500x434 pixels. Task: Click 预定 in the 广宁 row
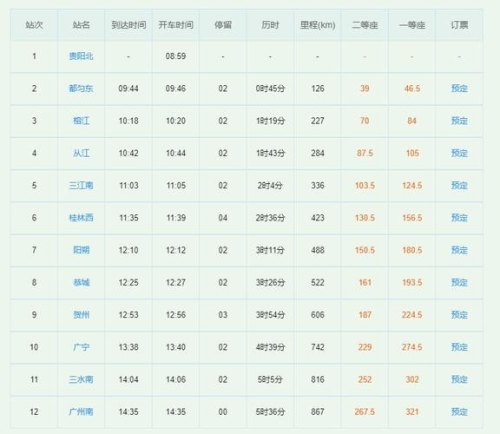(x=459, y=347)
